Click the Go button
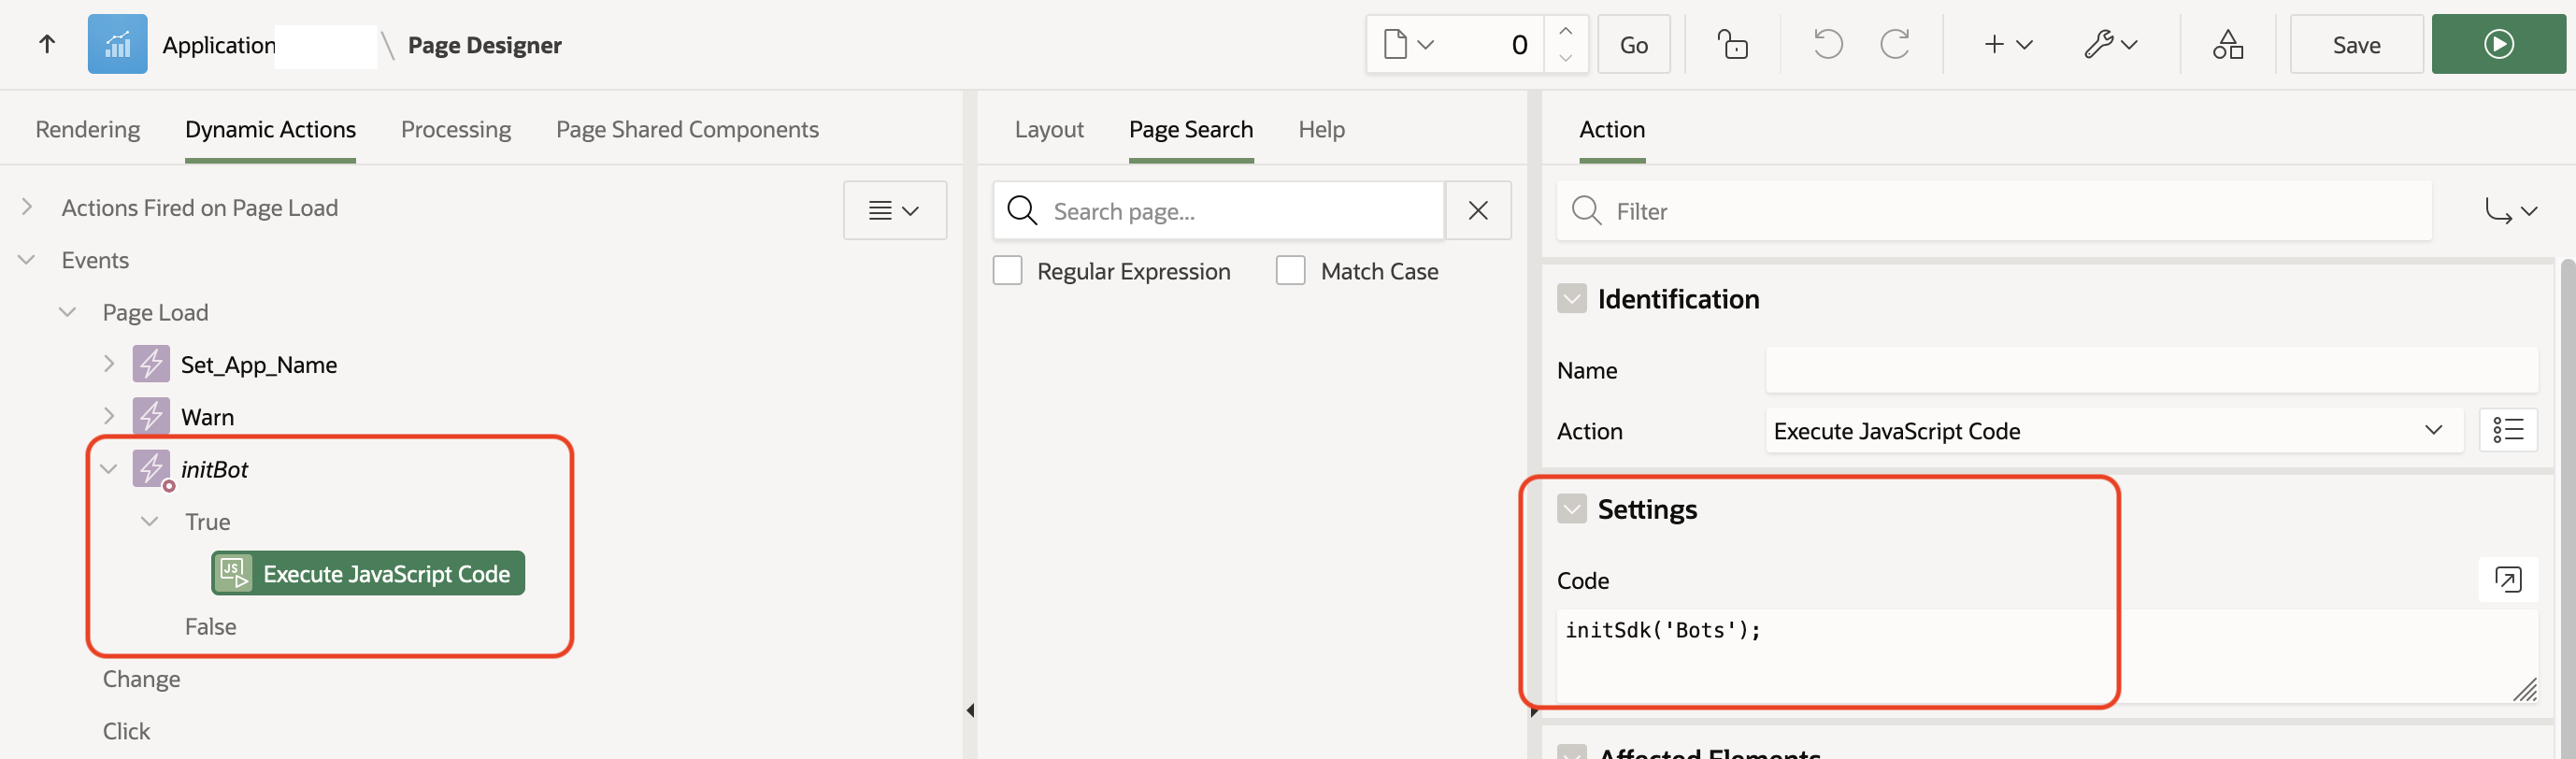Screen dimensions: 2576x759 (1633, 44)
